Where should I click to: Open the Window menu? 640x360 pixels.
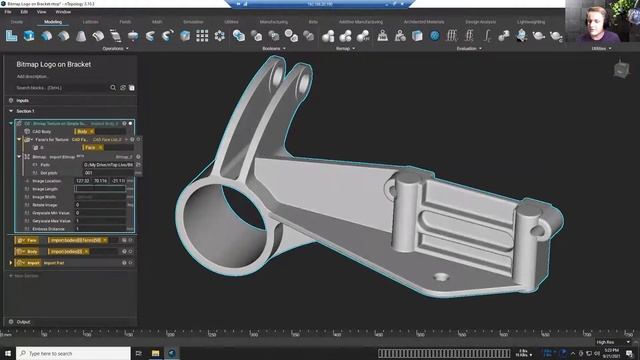[63, 12]
